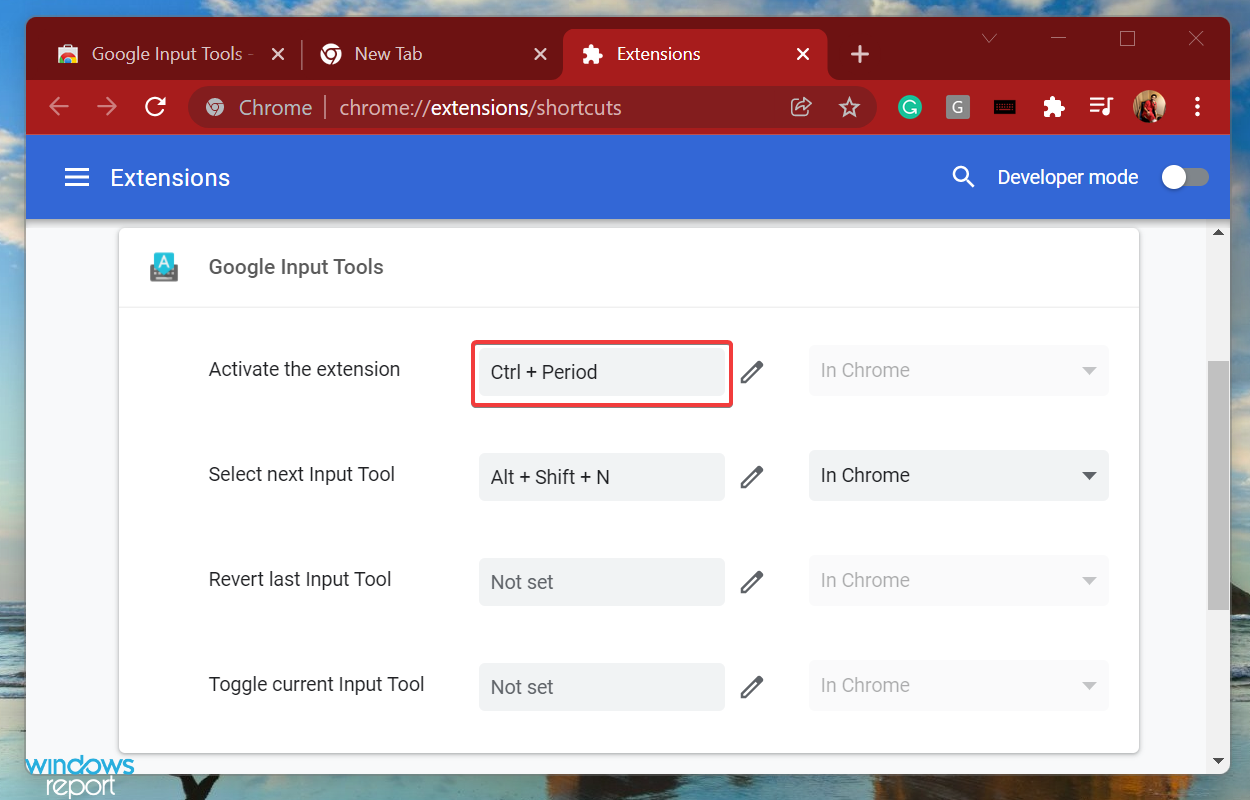This screenshot has width=1250, height=800.
Task: Open the Extensions hamburger menu
Action: [x=77, y=178]
